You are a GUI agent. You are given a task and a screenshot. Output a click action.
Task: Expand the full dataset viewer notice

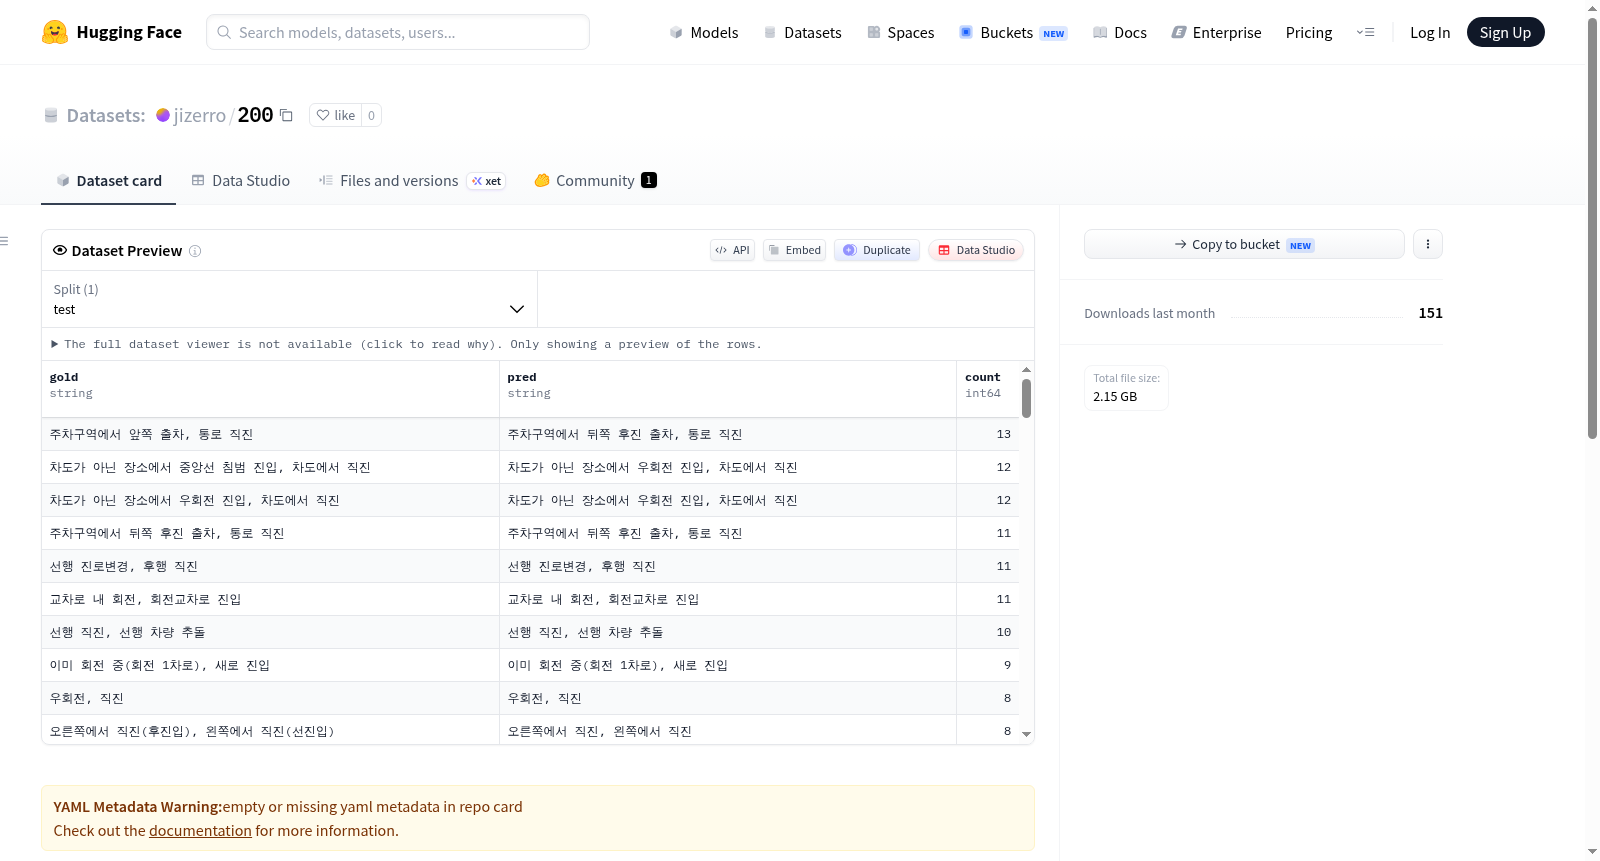[x=407, y=344]
